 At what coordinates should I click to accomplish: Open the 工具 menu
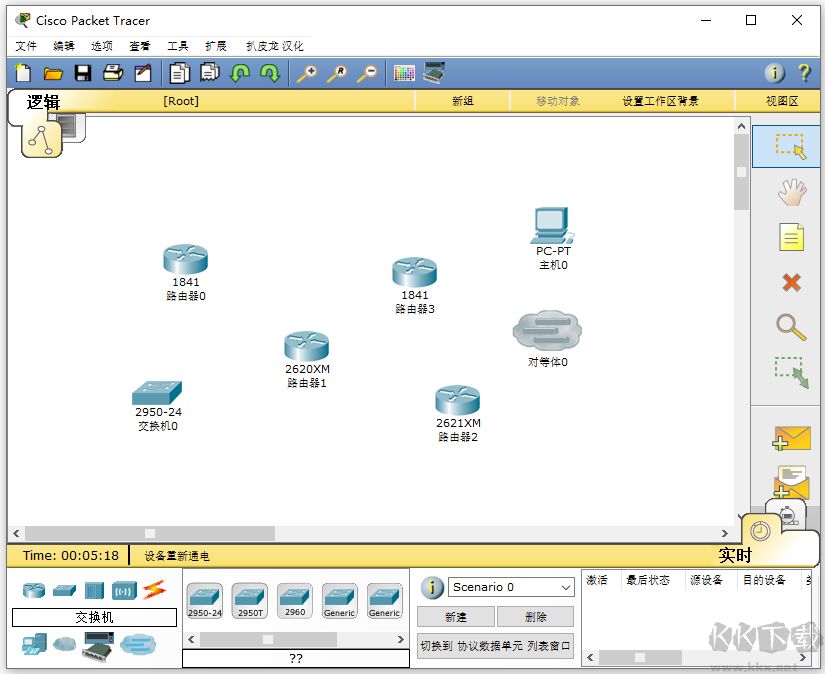177,46
